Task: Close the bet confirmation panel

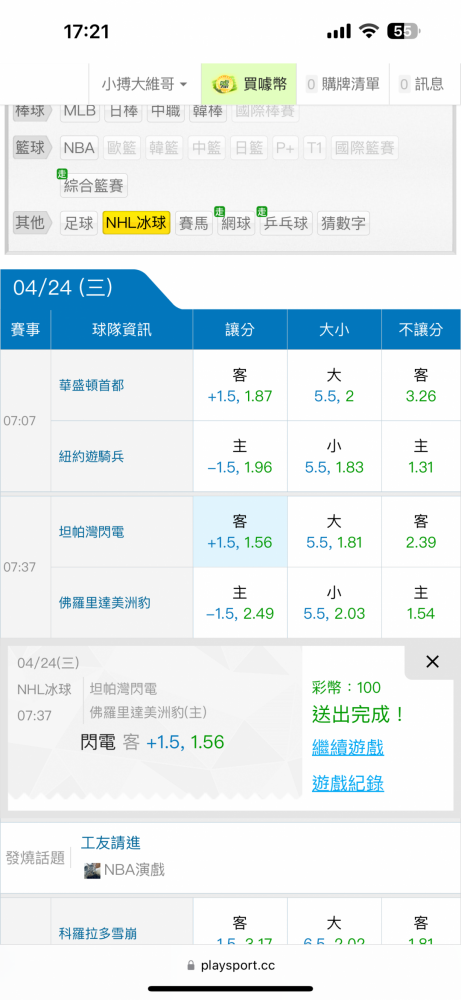Action: pos(432,662)
